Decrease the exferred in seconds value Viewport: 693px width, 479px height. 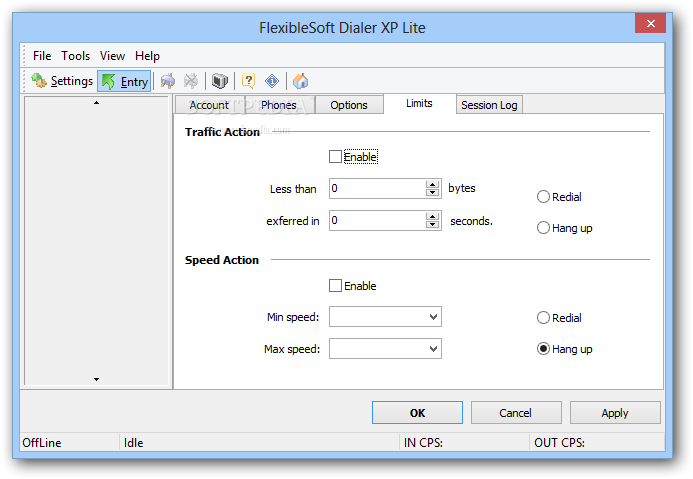(433, 225)
